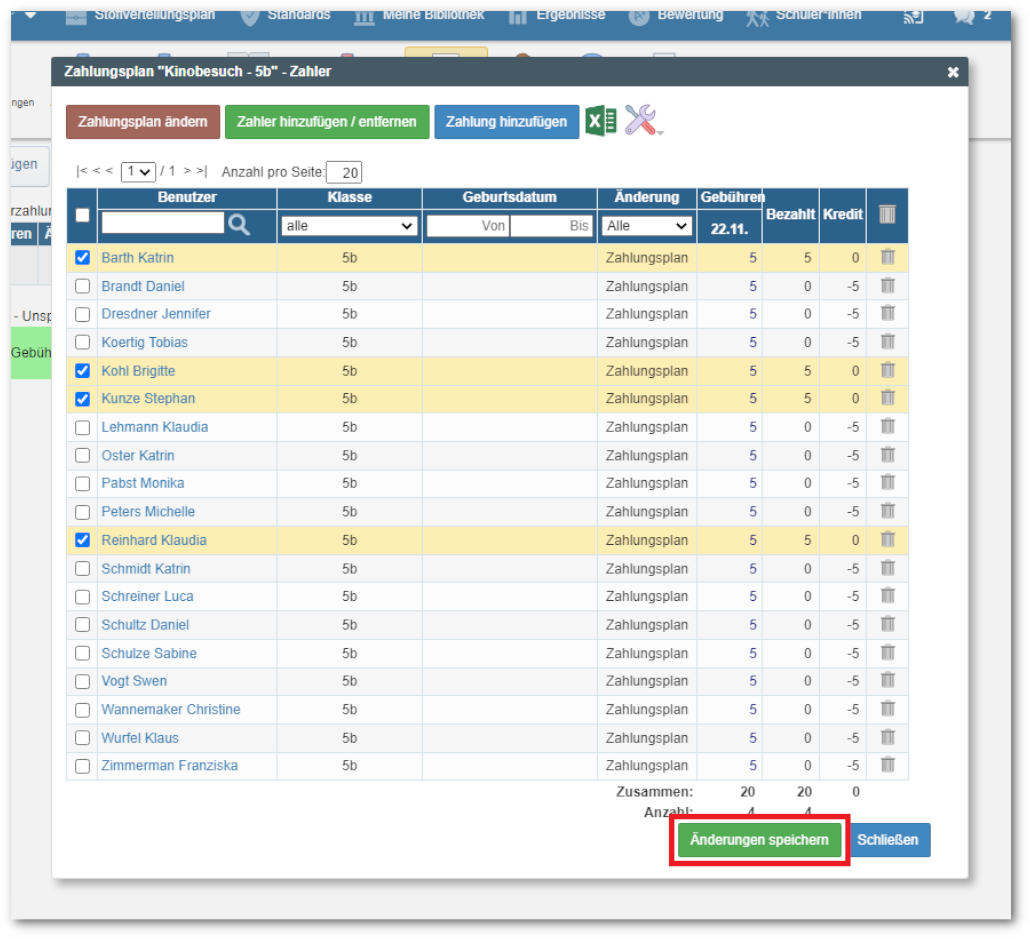1030x939 pixels.
Task: Export payer list to Excel
Action: pyautogui.click(x=601, y=122)
